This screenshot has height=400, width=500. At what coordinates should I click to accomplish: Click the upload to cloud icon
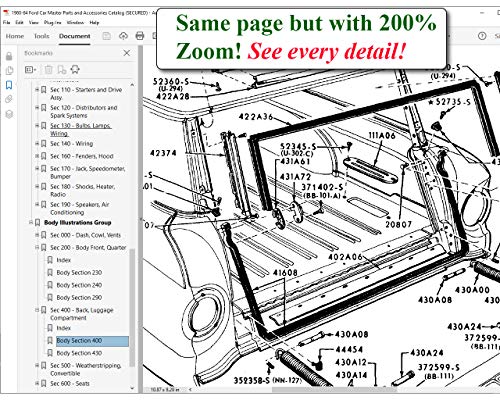pos(123,36)
